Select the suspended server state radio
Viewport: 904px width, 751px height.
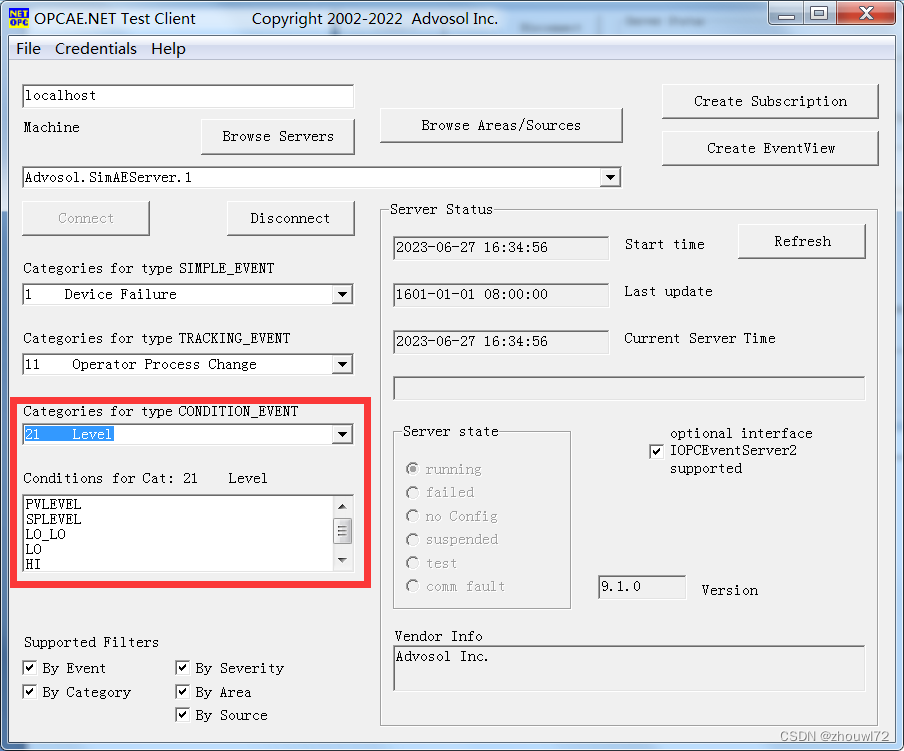412,539
